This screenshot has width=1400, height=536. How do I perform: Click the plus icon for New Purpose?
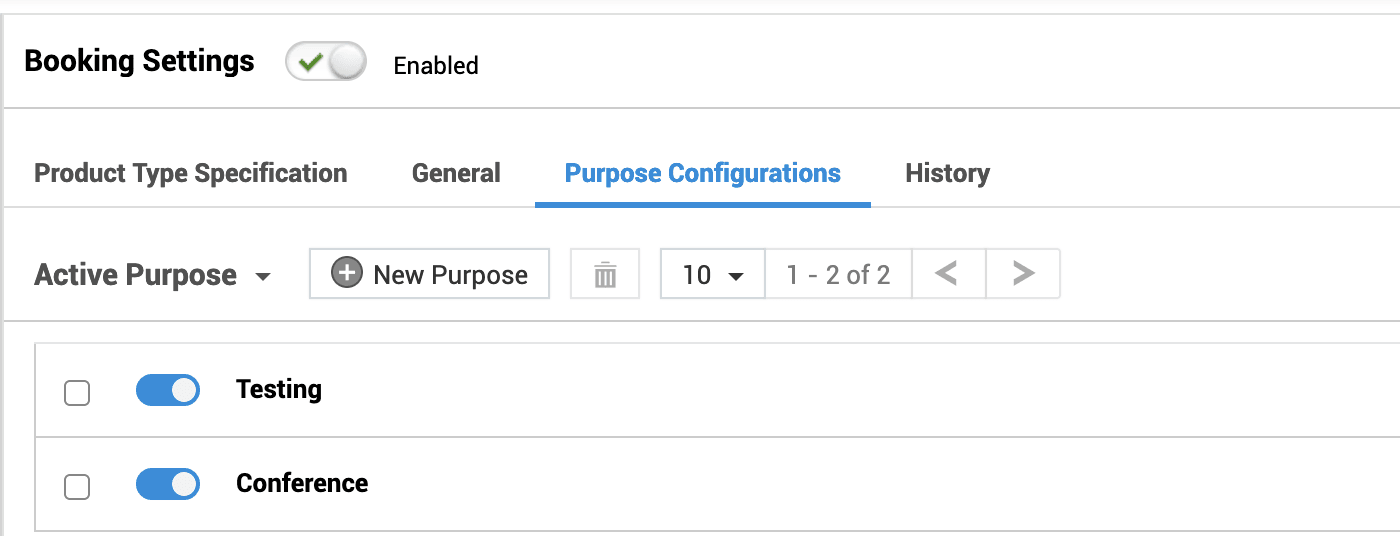pyautogui.click(x=347, y=274)
